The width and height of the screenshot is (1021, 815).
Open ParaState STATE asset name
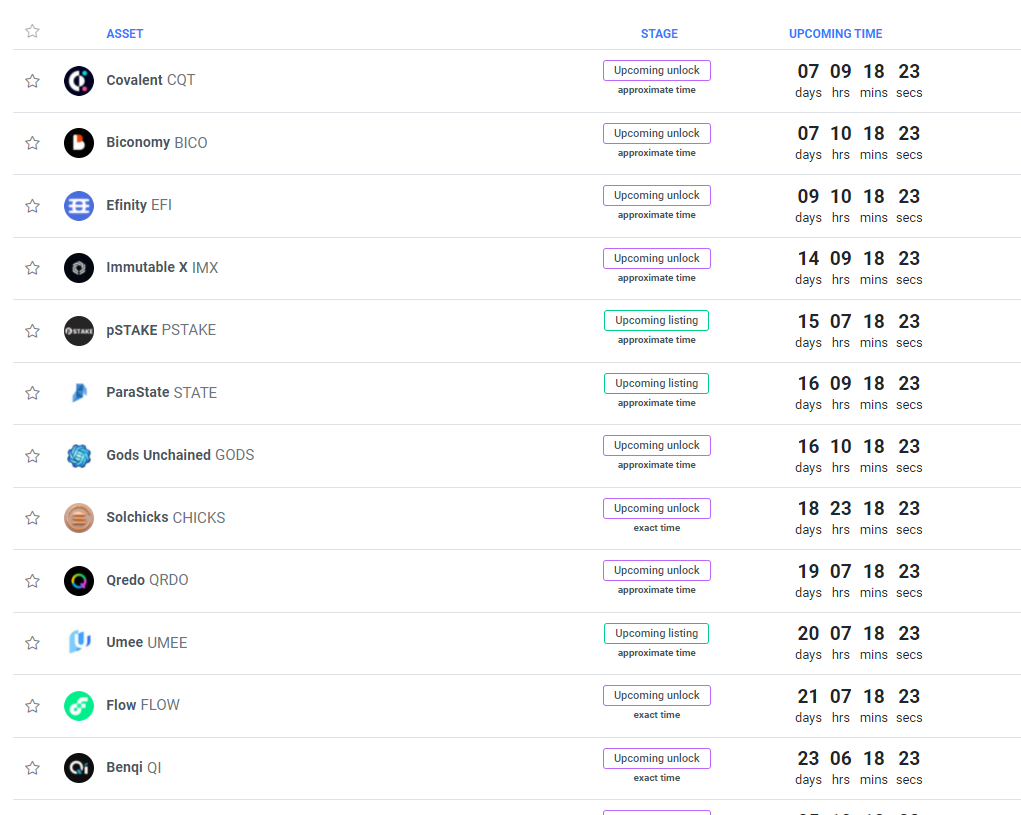click(161, 393)
